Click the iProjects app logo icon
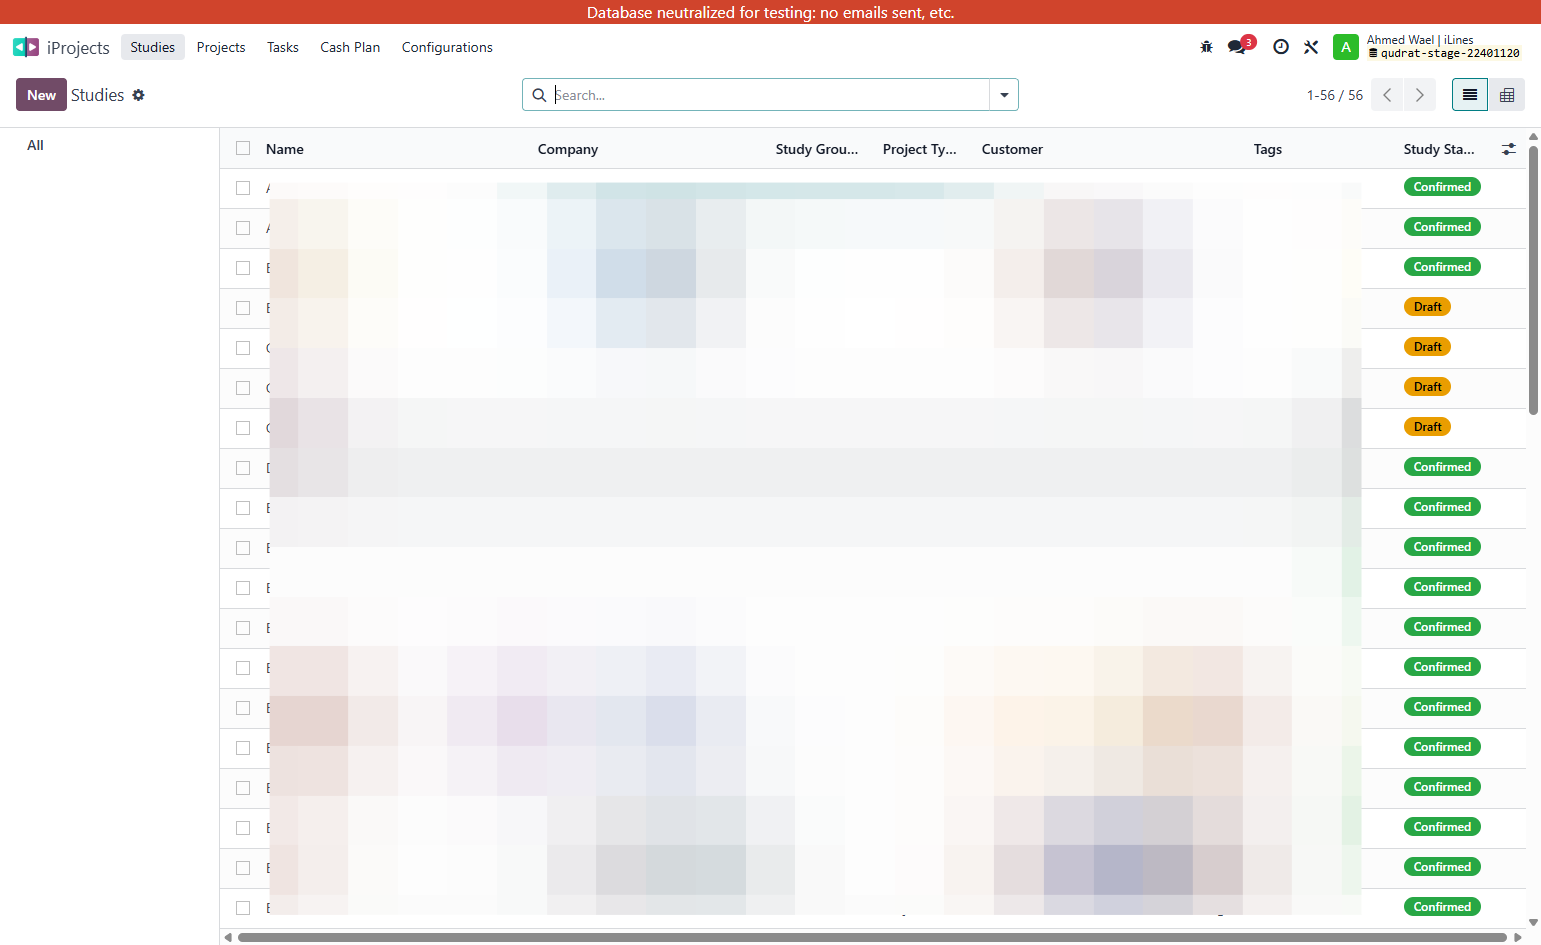The width and height of the screenshot is (1541, 945). coord(26,47)
